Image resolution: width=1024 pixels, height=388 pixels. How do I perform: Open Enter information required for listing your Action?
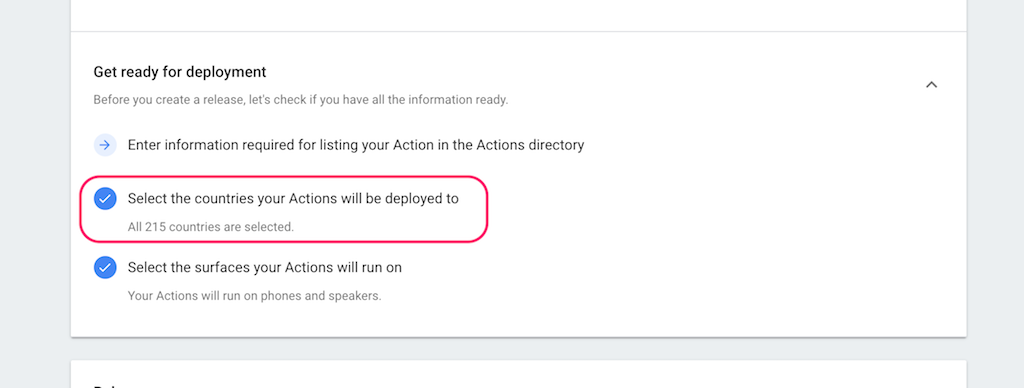[x=356, y=145]
